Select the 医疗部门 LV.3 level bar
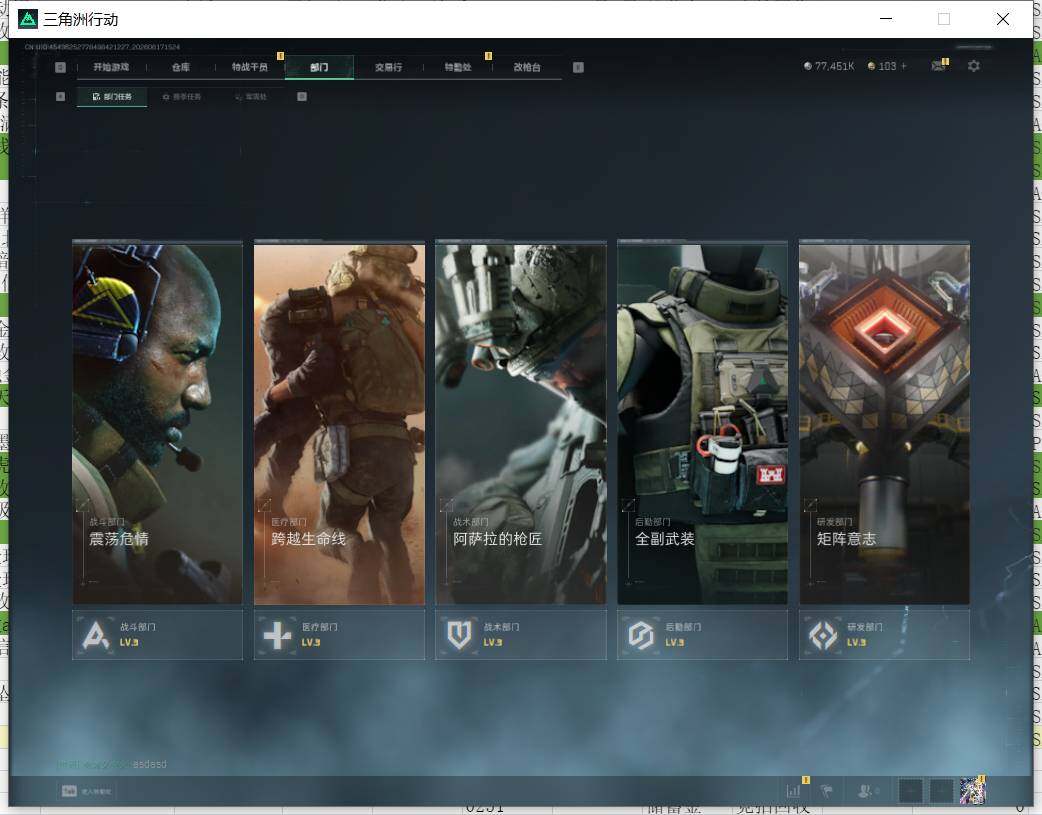This screenshot has width=1042, height=815. [340, 635]
